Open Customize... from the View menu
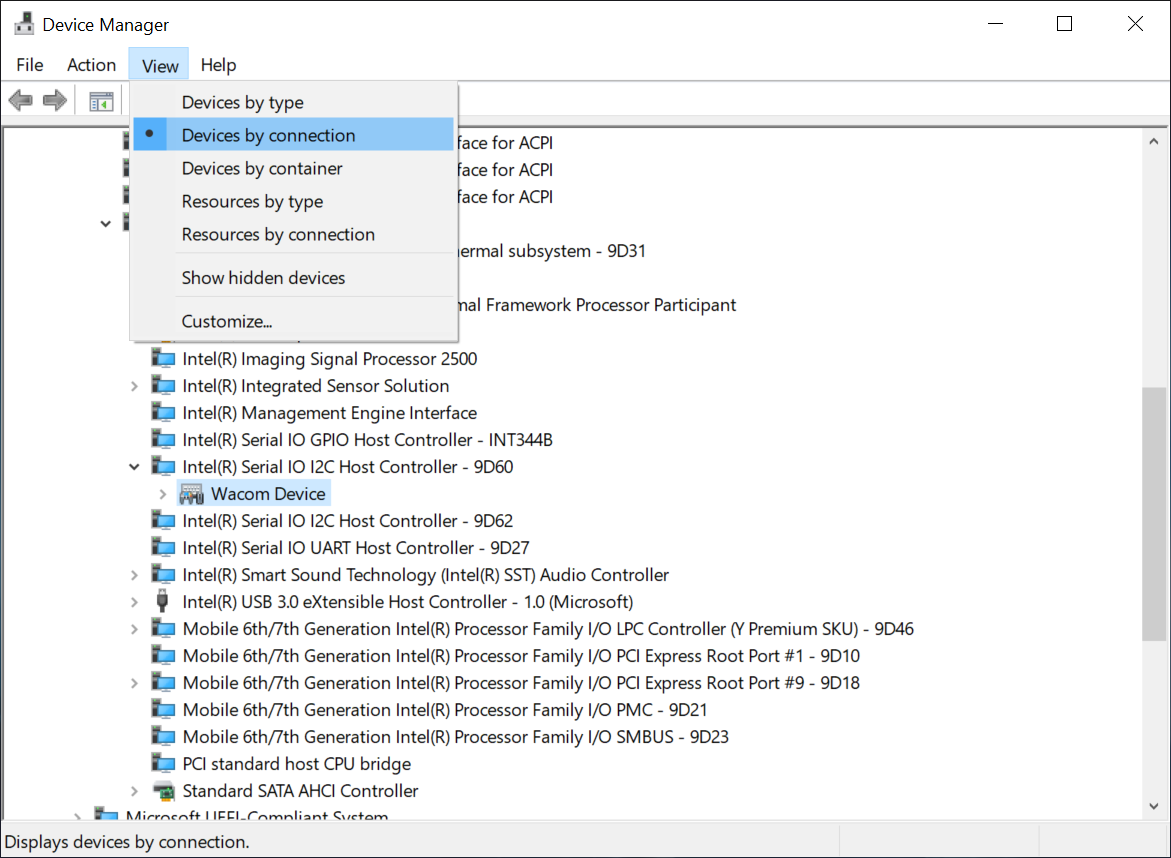1171x858 pixels. 227,322
